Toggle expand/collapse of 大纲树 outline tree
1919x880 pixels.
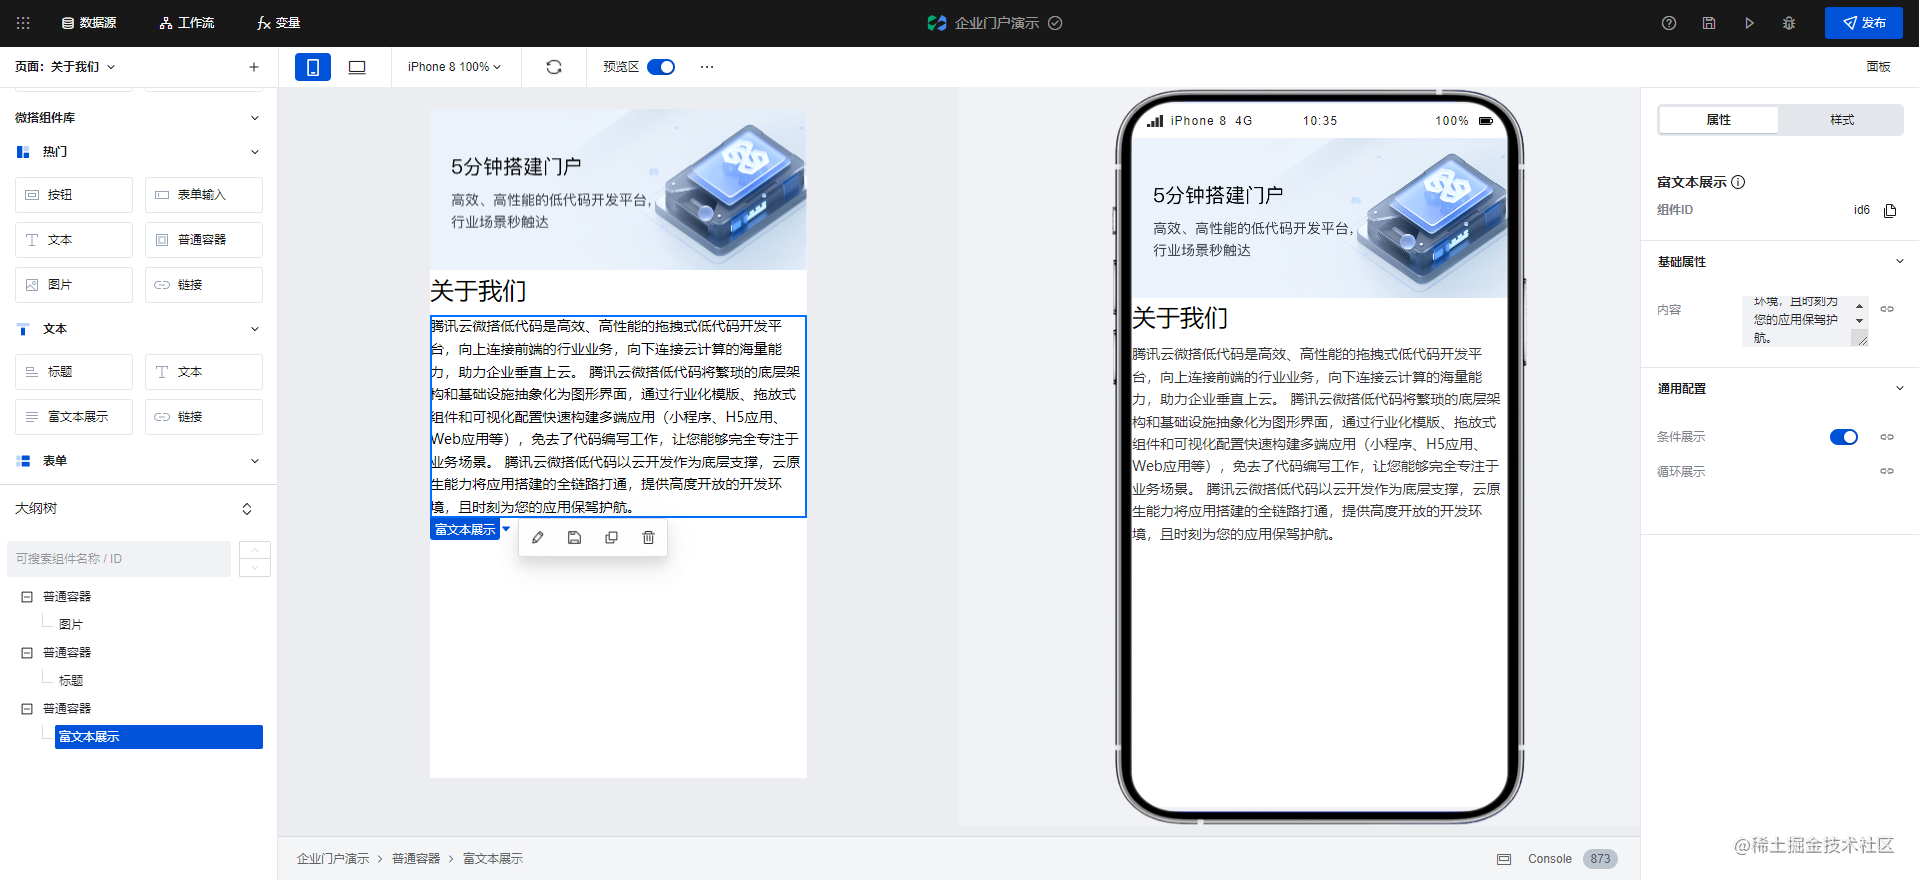point(247,509)
